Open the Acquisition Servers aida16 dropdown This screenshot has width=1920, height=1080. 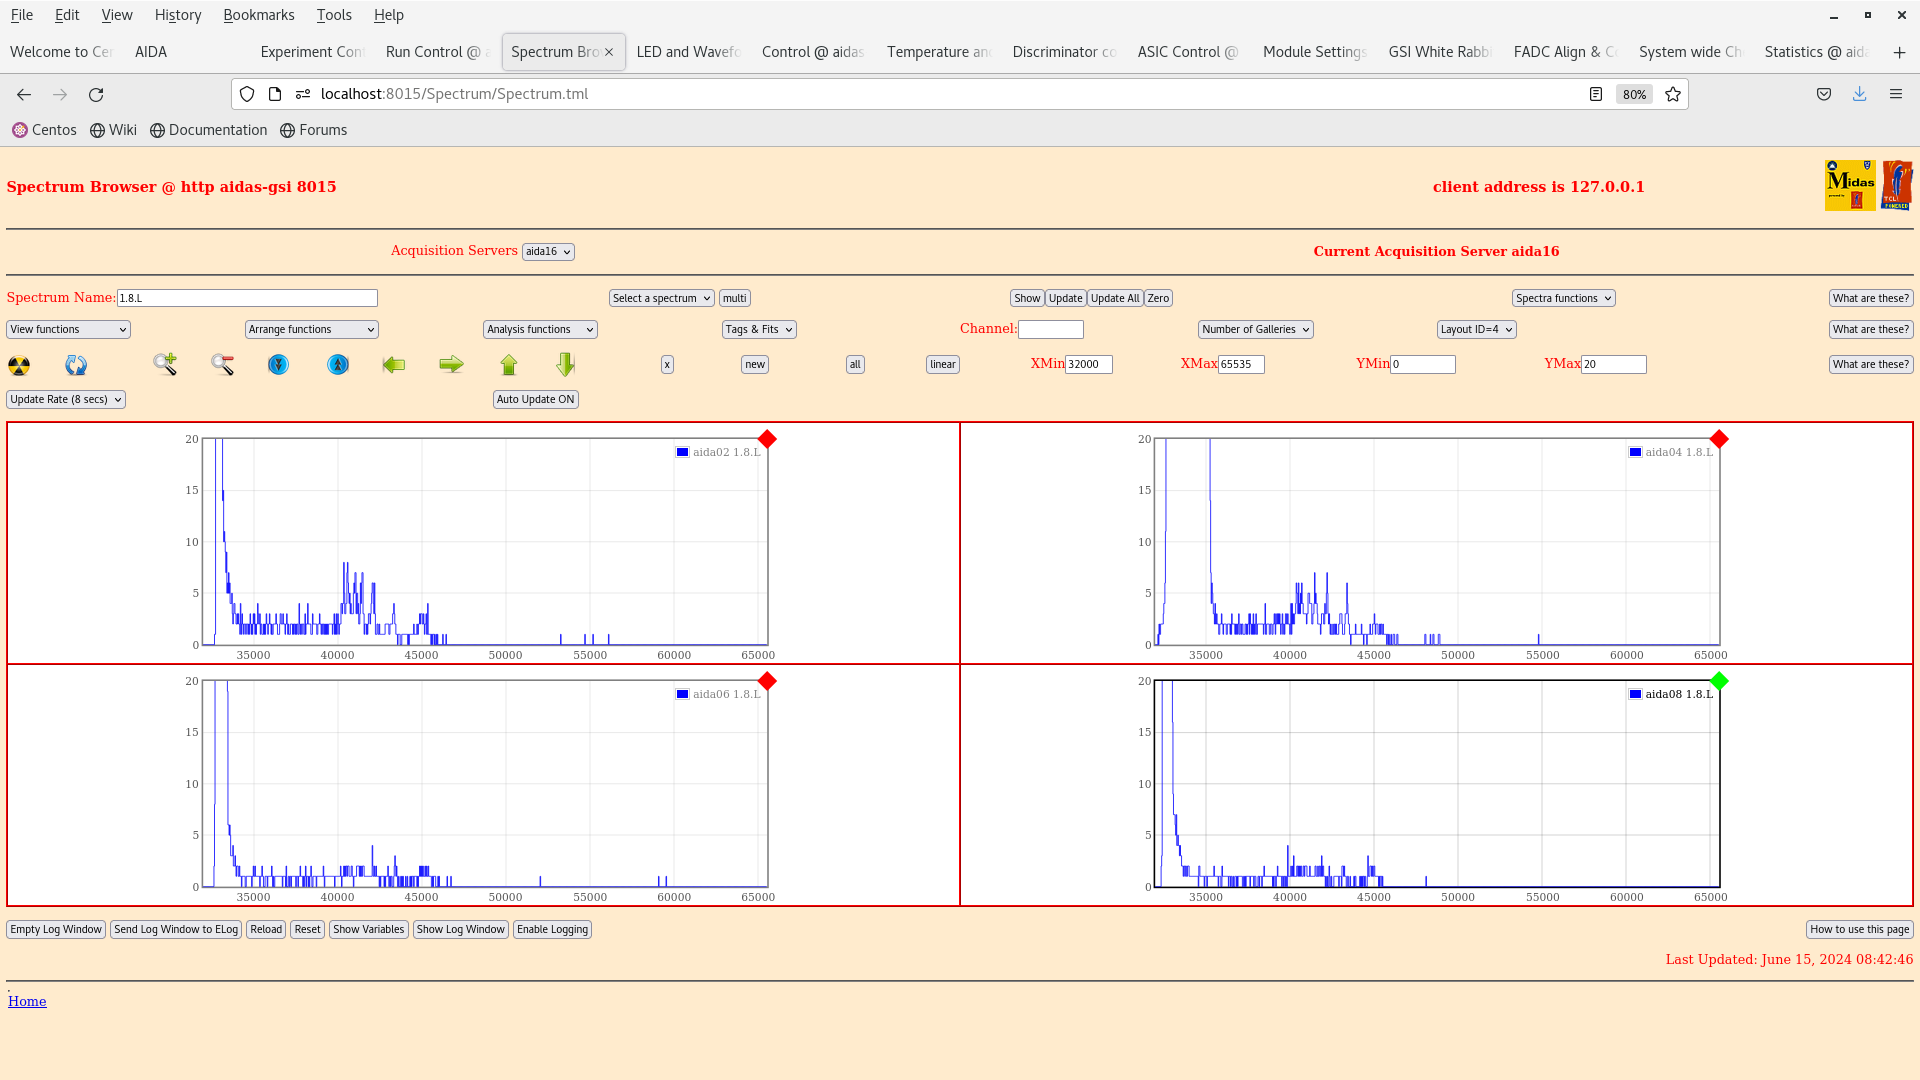click(x=548, y=252)
